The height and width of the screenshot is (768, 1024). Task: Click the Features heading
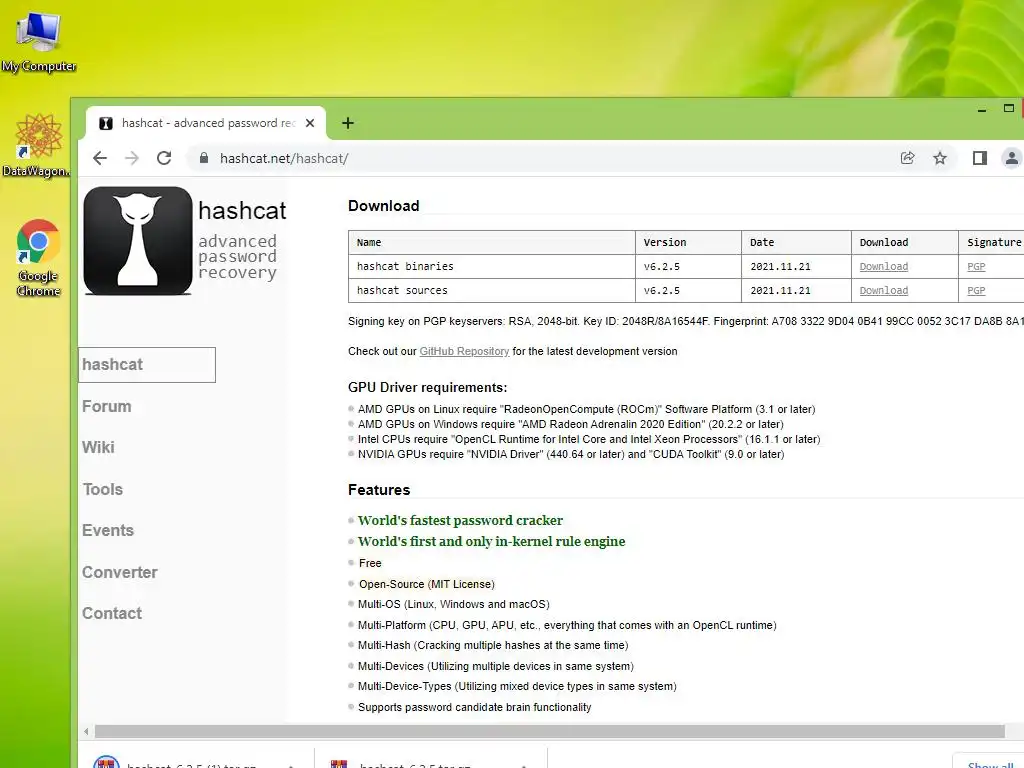click(x=379, y=490)
